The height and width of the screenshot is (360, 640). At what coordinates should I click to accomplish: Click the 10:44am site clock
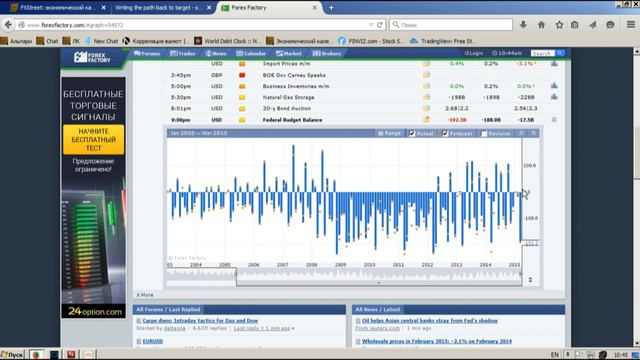tap(507, 53)
